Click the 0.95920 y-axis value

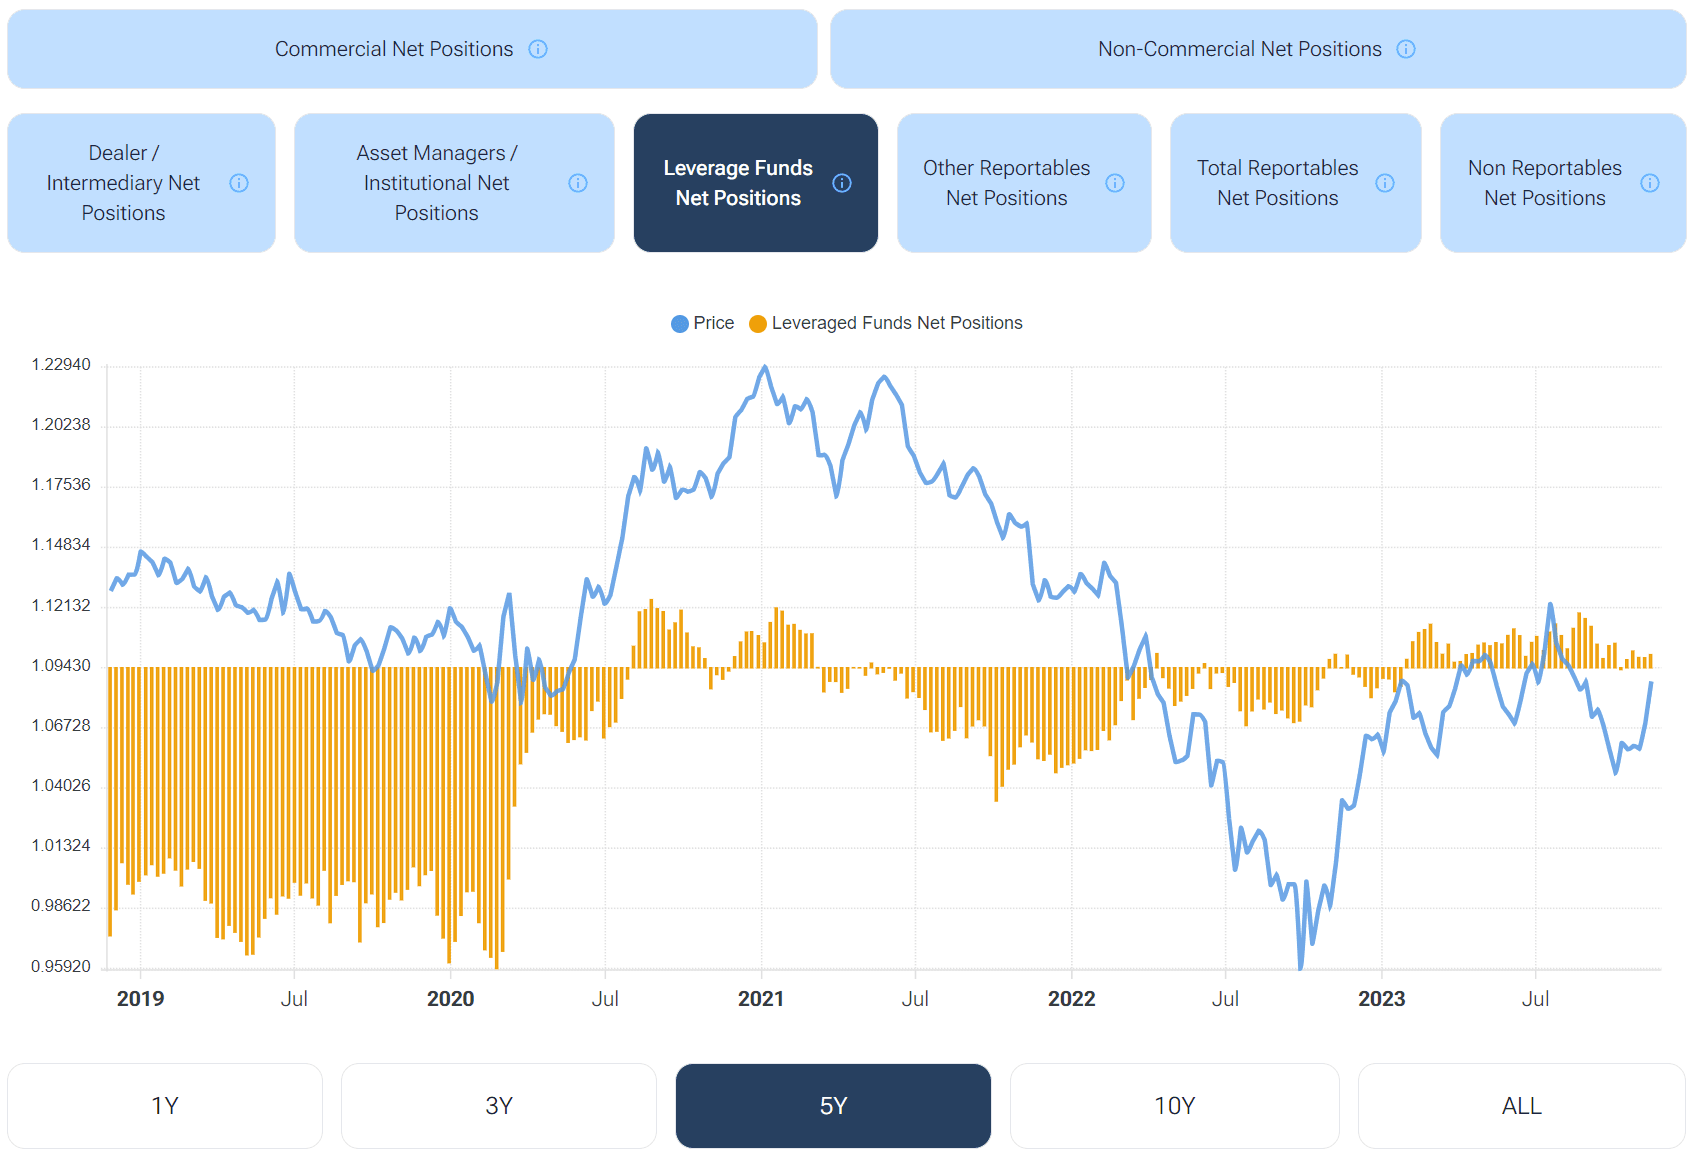pos(61,967)
